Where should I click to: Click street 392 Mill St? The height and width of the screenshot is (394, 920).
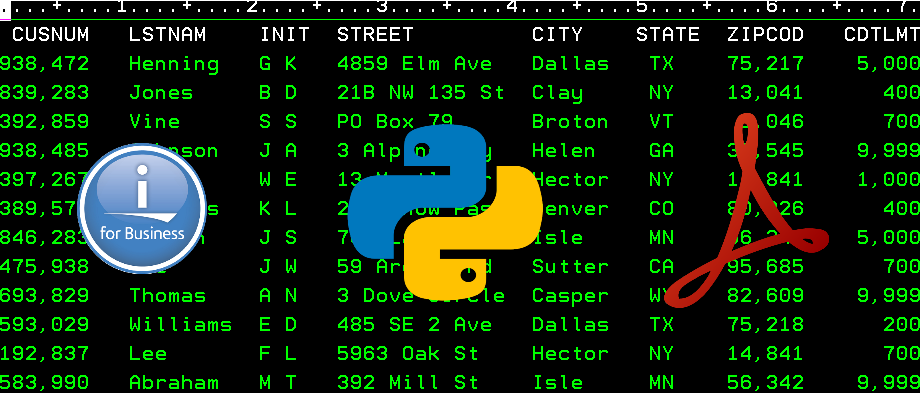click(x=408, y=382)
